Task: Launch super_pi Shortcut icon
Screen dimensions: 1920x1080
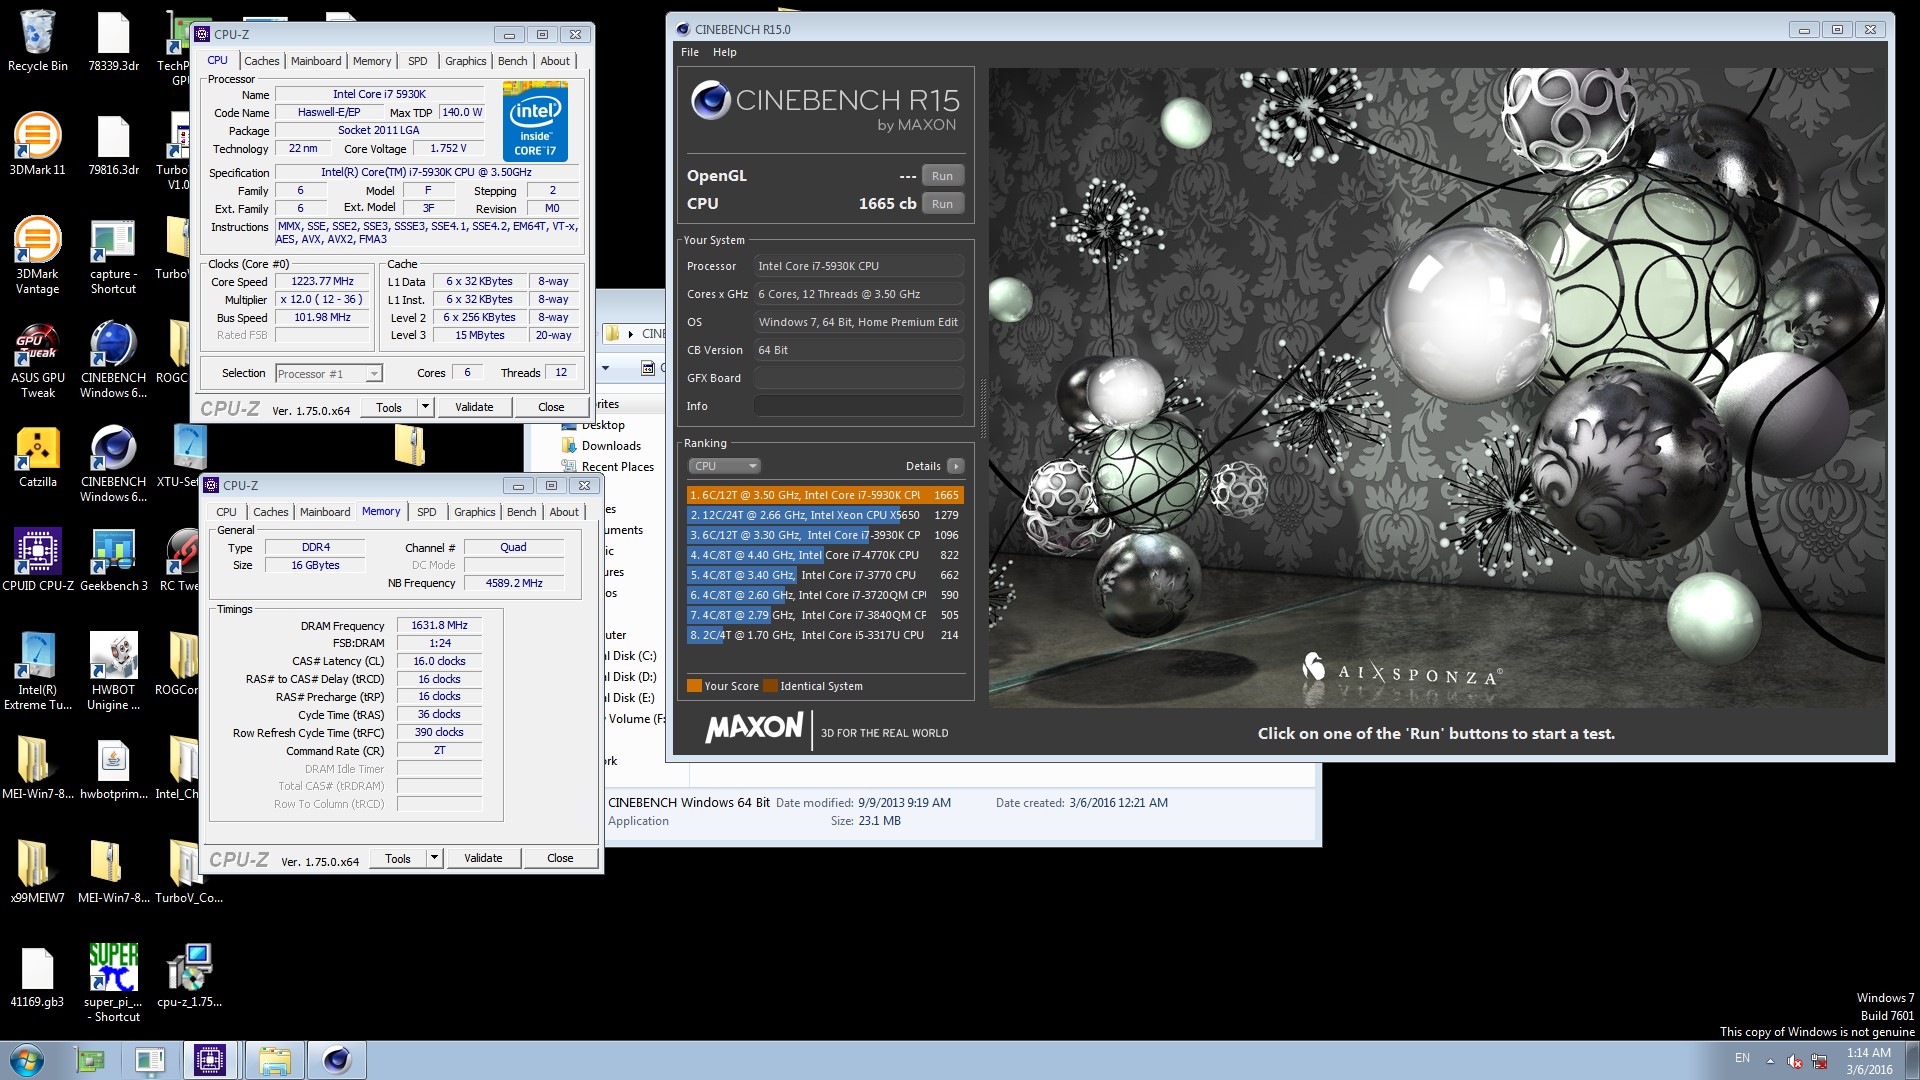Action: tap(113, 983)
